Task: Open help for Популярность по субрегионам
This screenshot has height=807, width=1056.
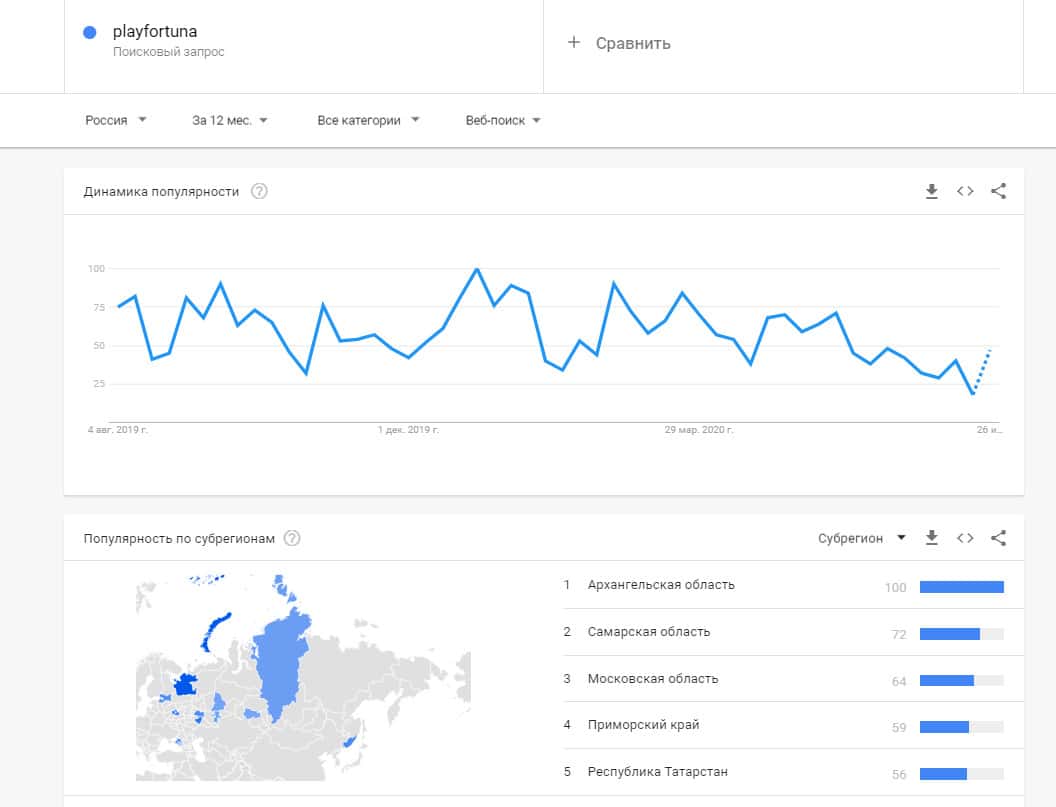Action: pos(292,538)
